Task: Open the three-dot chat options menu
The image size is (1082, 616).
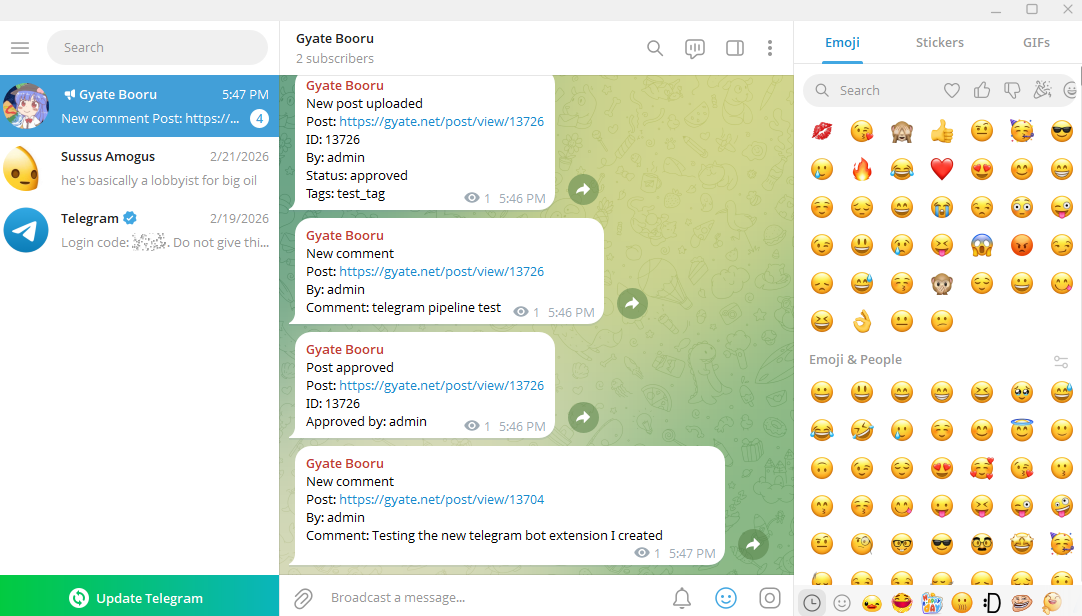Action: [770, 48]
